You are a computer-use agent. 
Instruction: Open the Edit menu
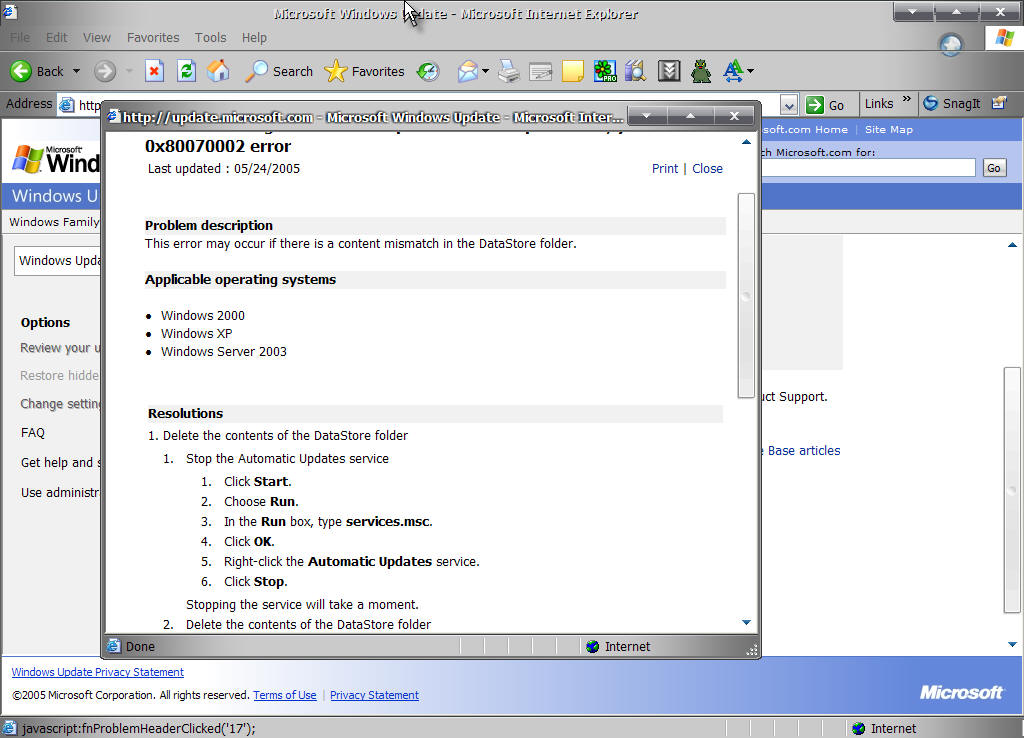pyautogui.click(x=56, y=38)
